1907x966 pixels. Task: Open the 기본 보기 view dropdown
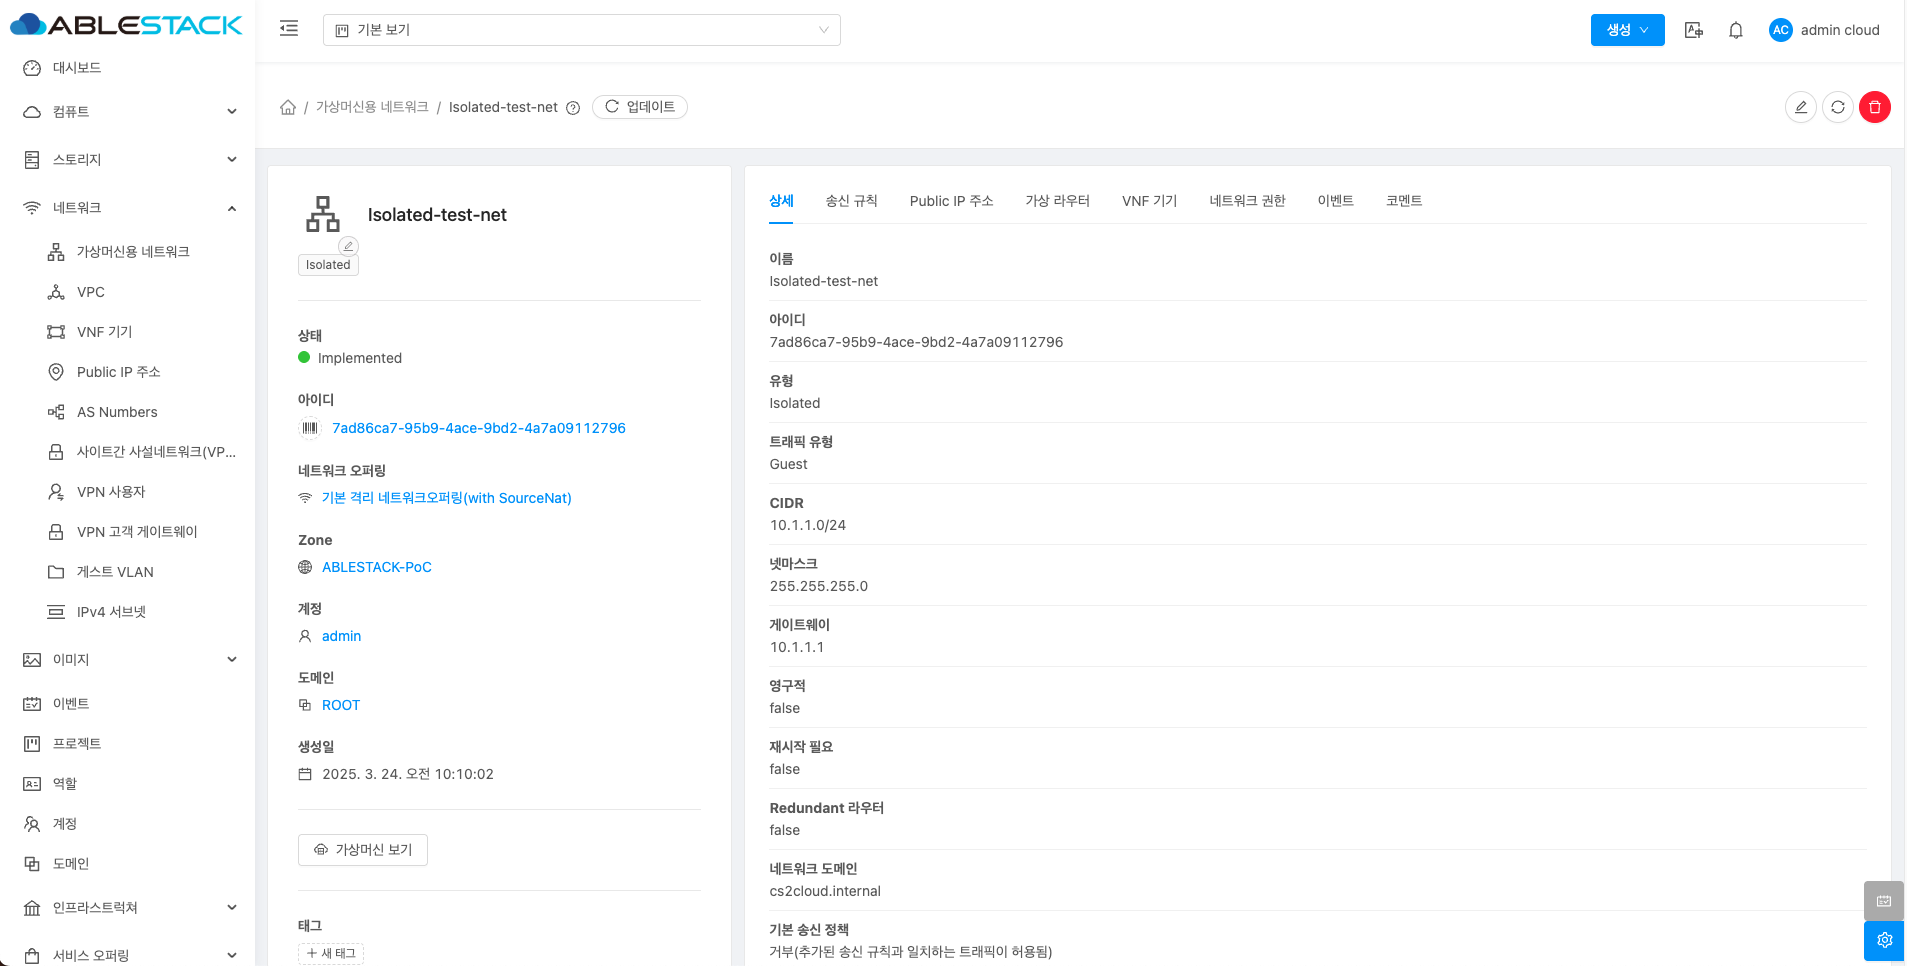(x=581, y=30)
